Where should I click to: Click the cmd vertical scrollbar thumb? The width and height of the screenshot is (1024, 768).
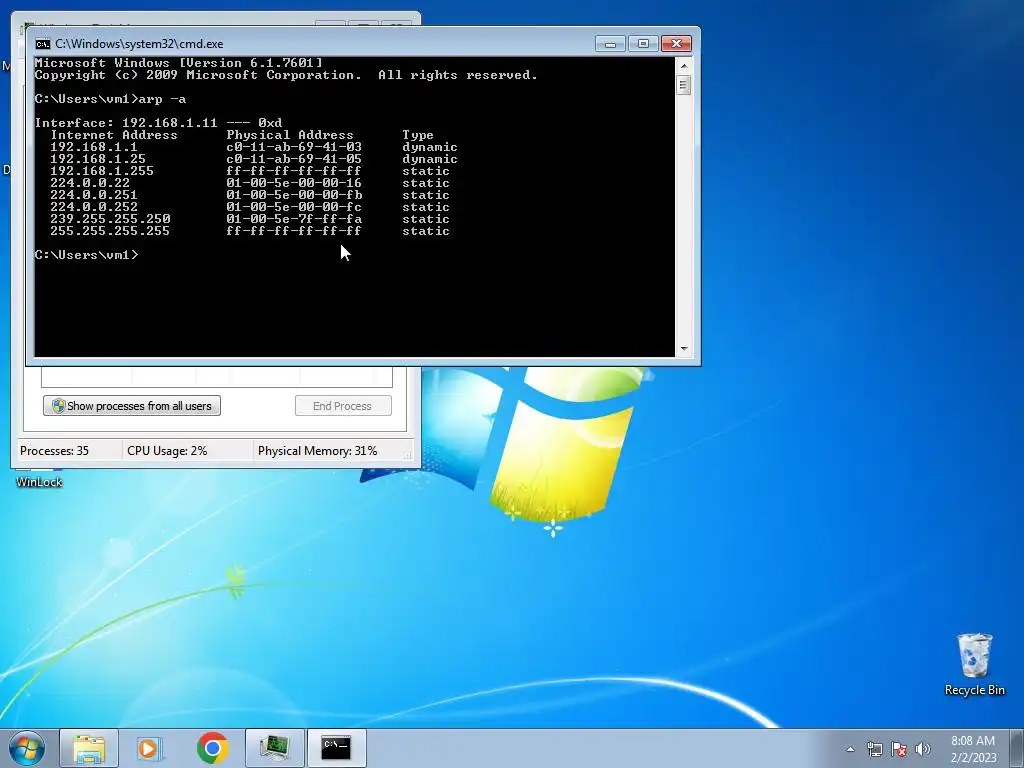684,85
